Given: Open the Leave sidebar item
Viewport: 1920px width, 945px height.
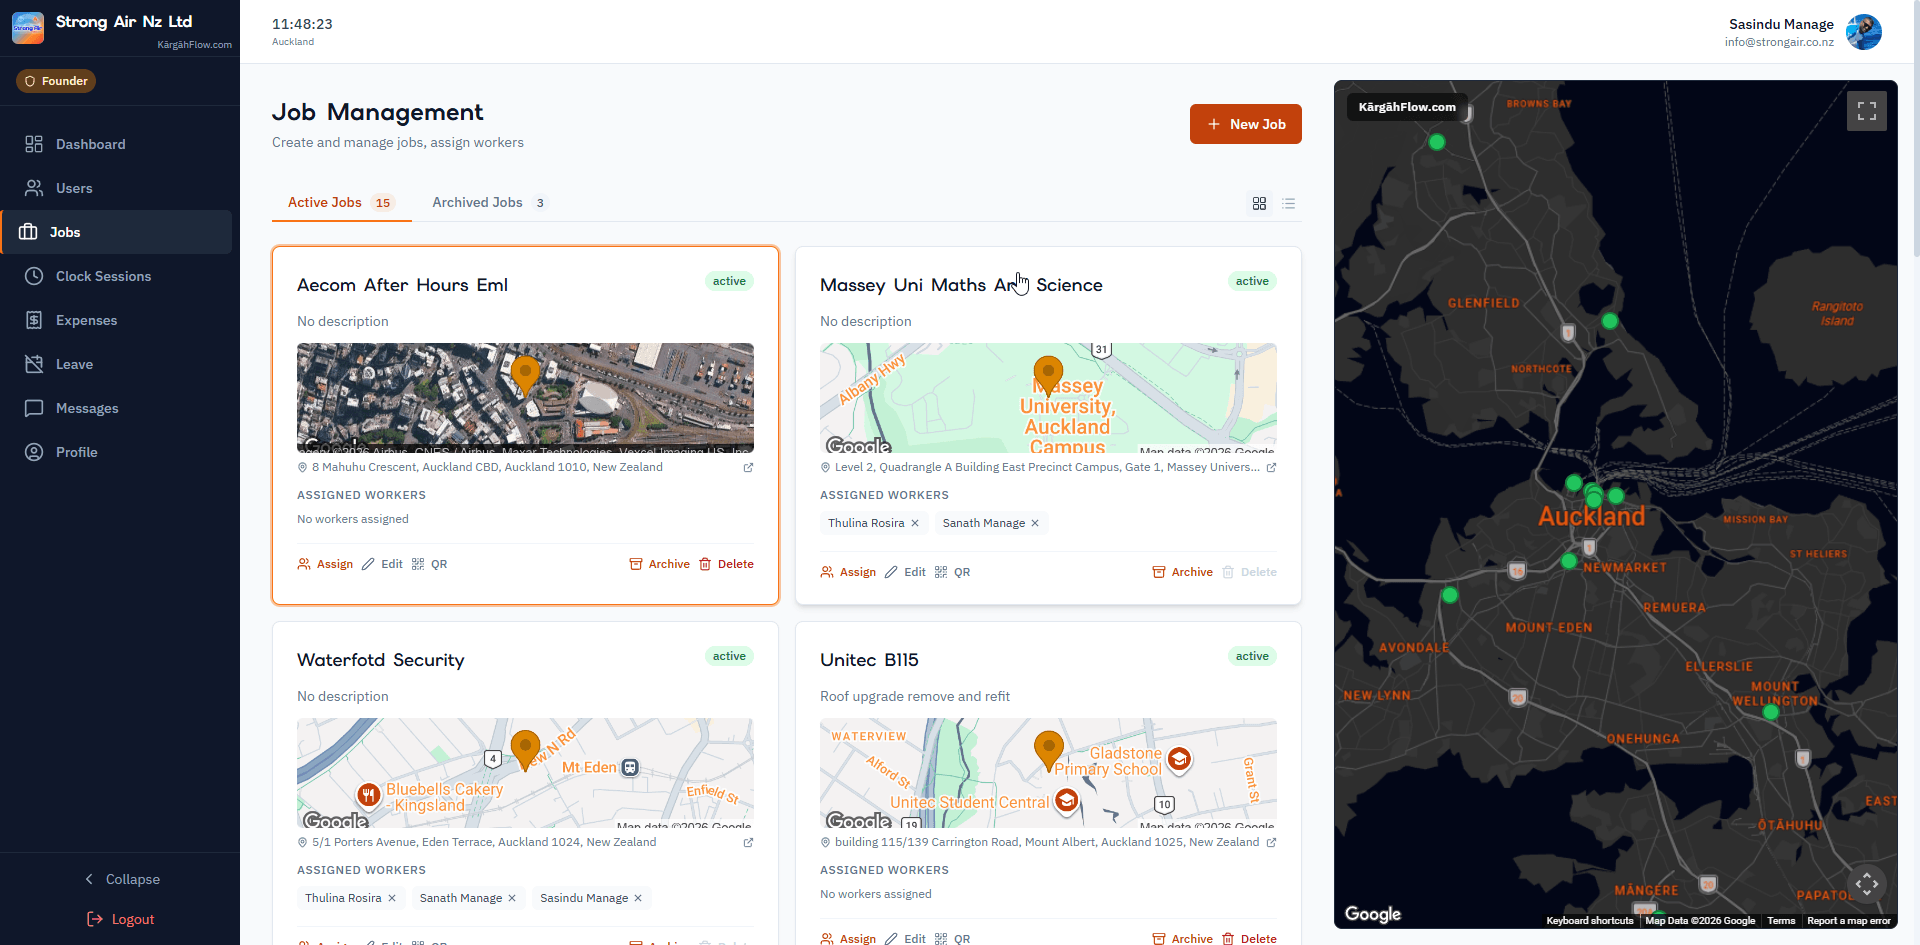Looking at the screenshot, I should (120, 364).
